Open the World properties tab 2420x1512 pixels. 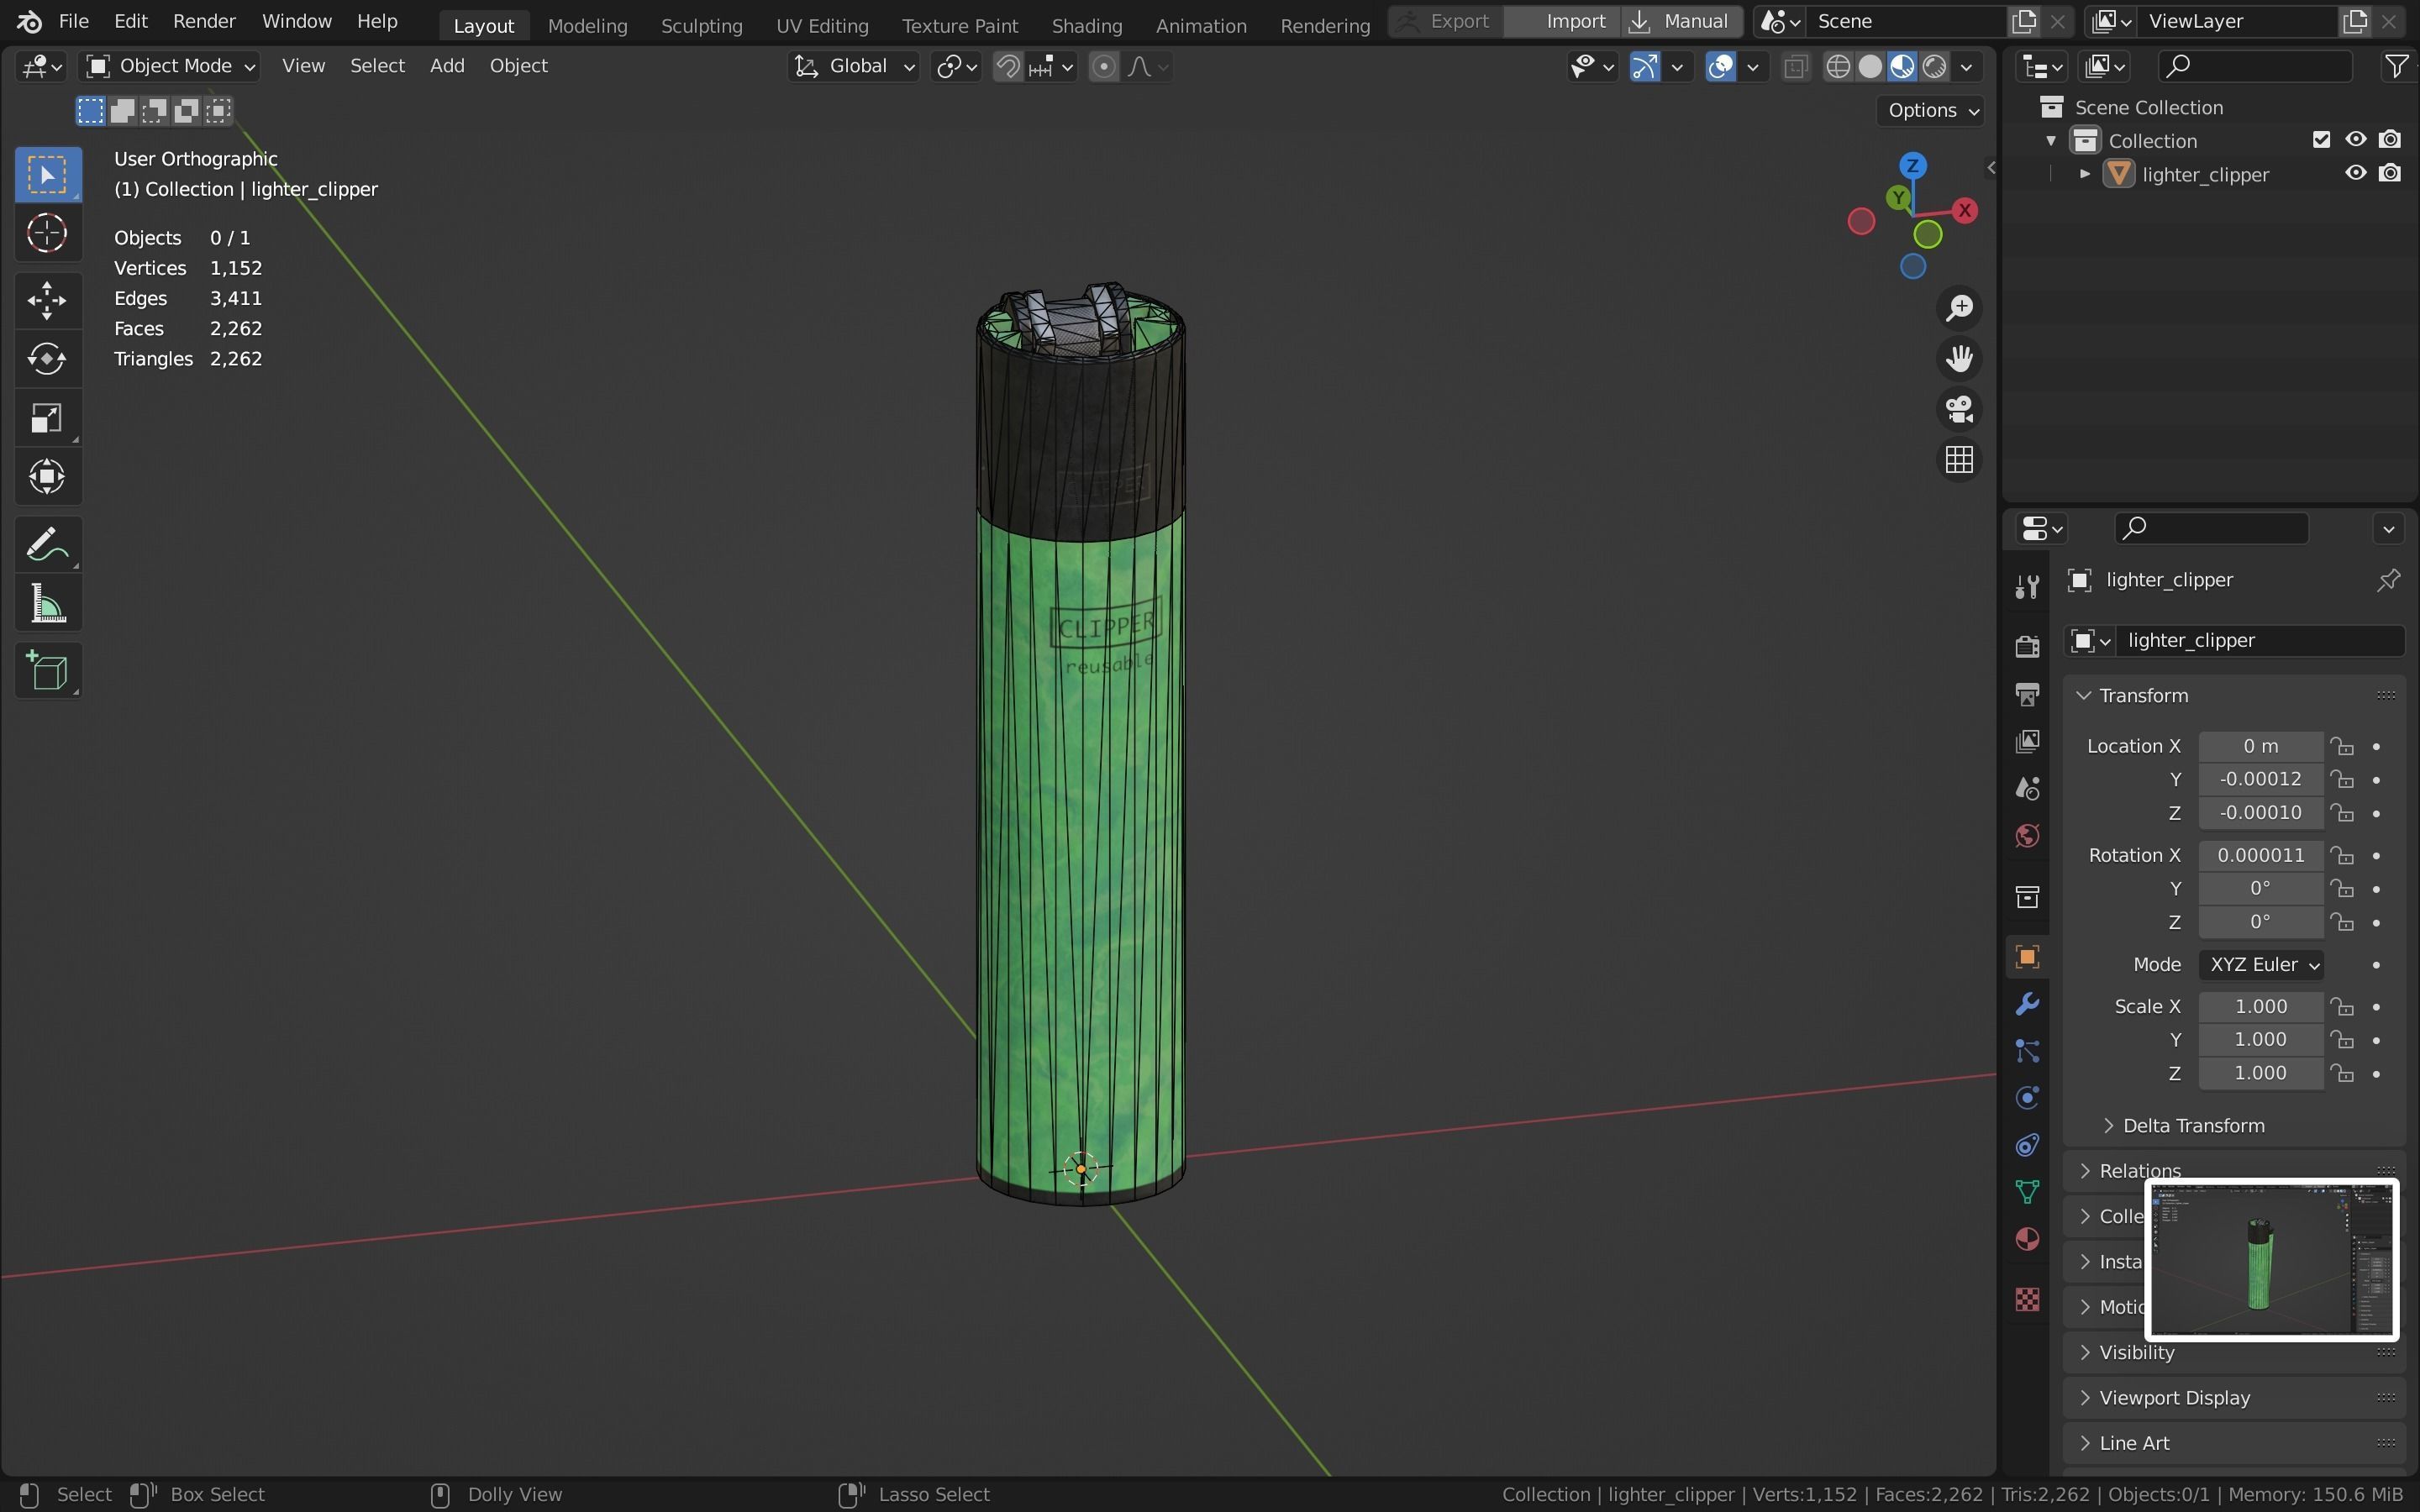click(2027, 835)
